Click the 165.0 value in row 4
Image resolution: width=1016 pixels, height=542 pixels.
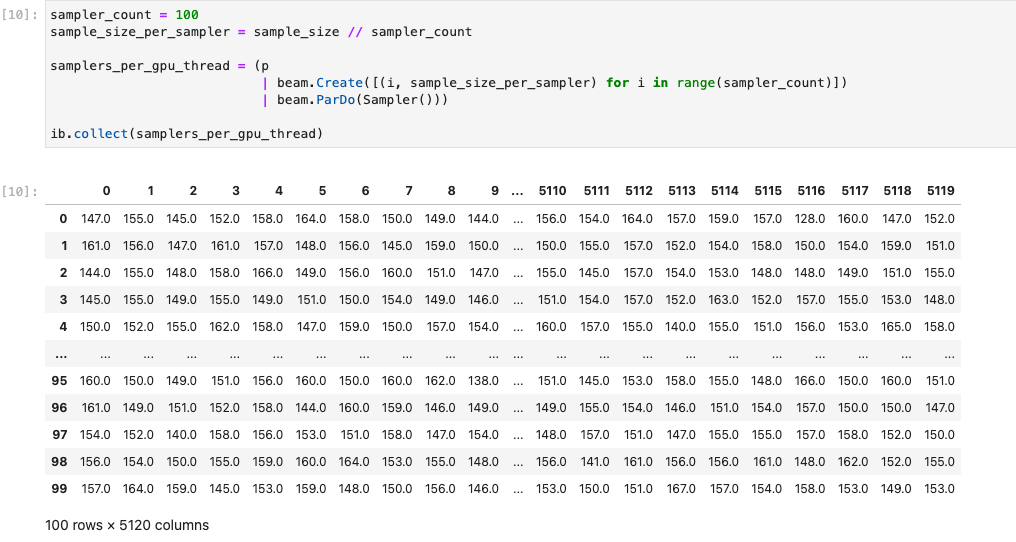click(897, 326)
